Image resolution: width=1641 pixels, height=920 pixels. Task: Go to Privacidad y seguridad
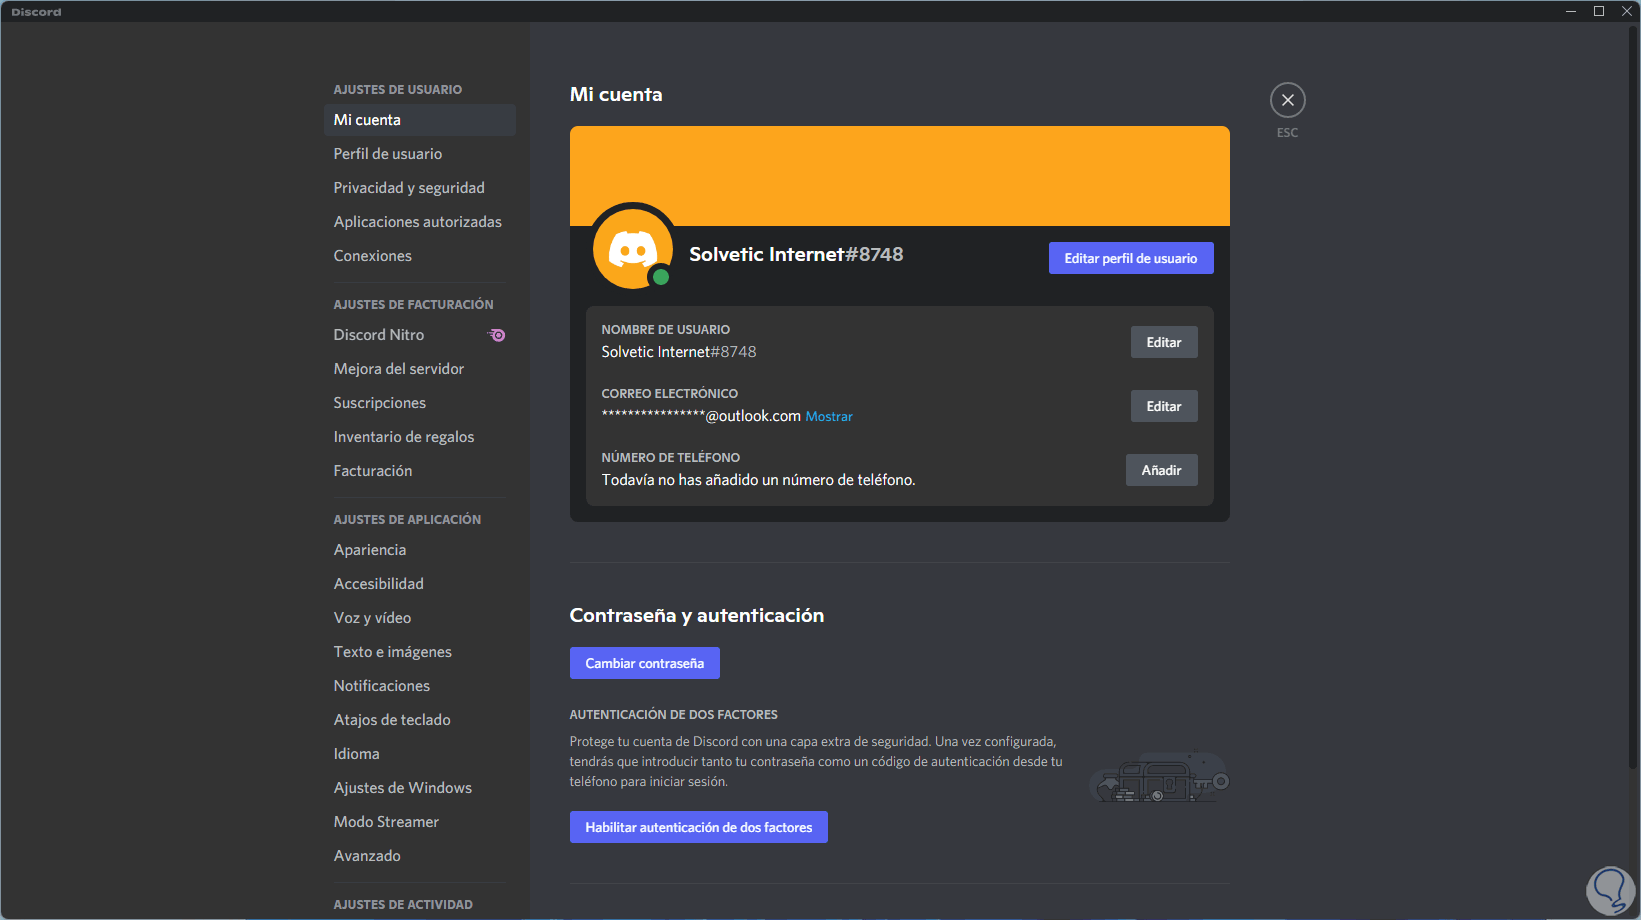420,188
